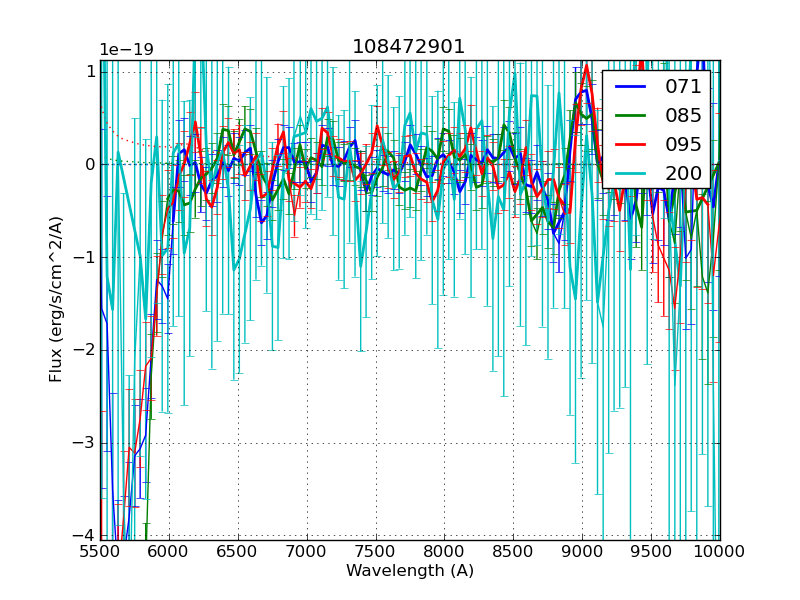Click the 7500 x-axis tick label
The height and width of the screenshot is (600, 800).
[376, 551]
